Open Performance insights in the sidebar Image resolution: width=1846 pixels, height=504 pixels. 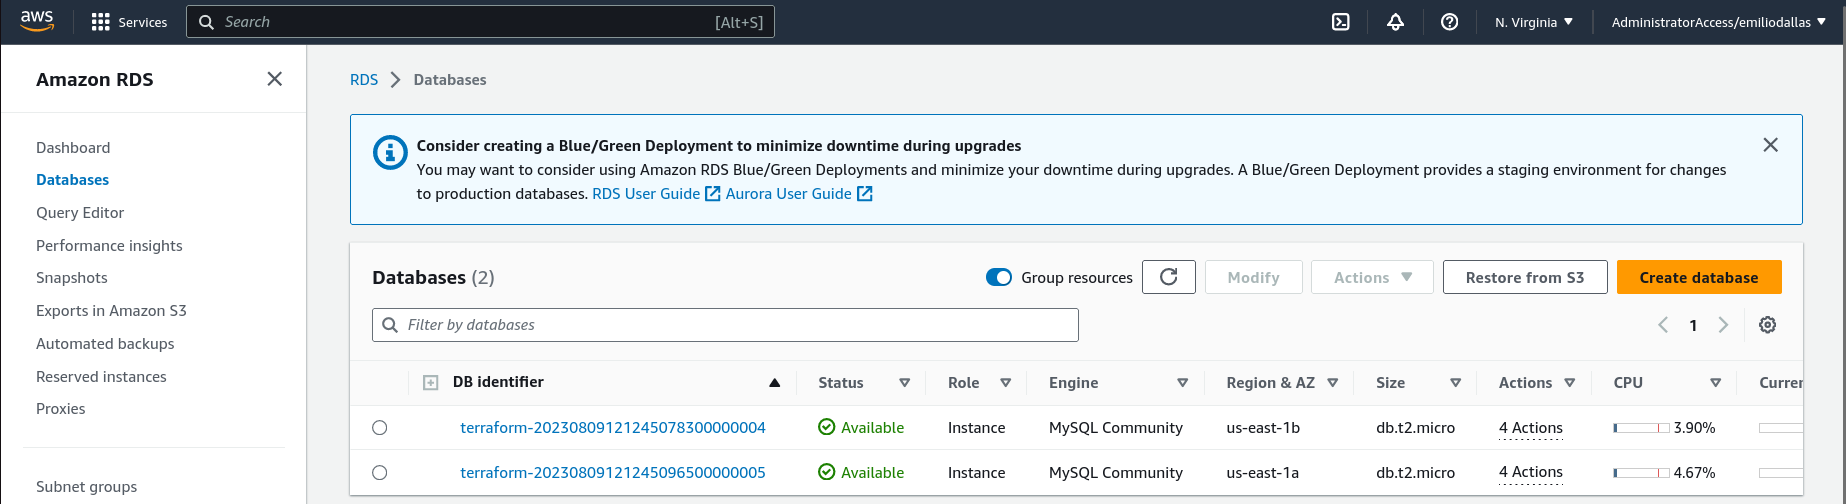[x=109, y=246]
